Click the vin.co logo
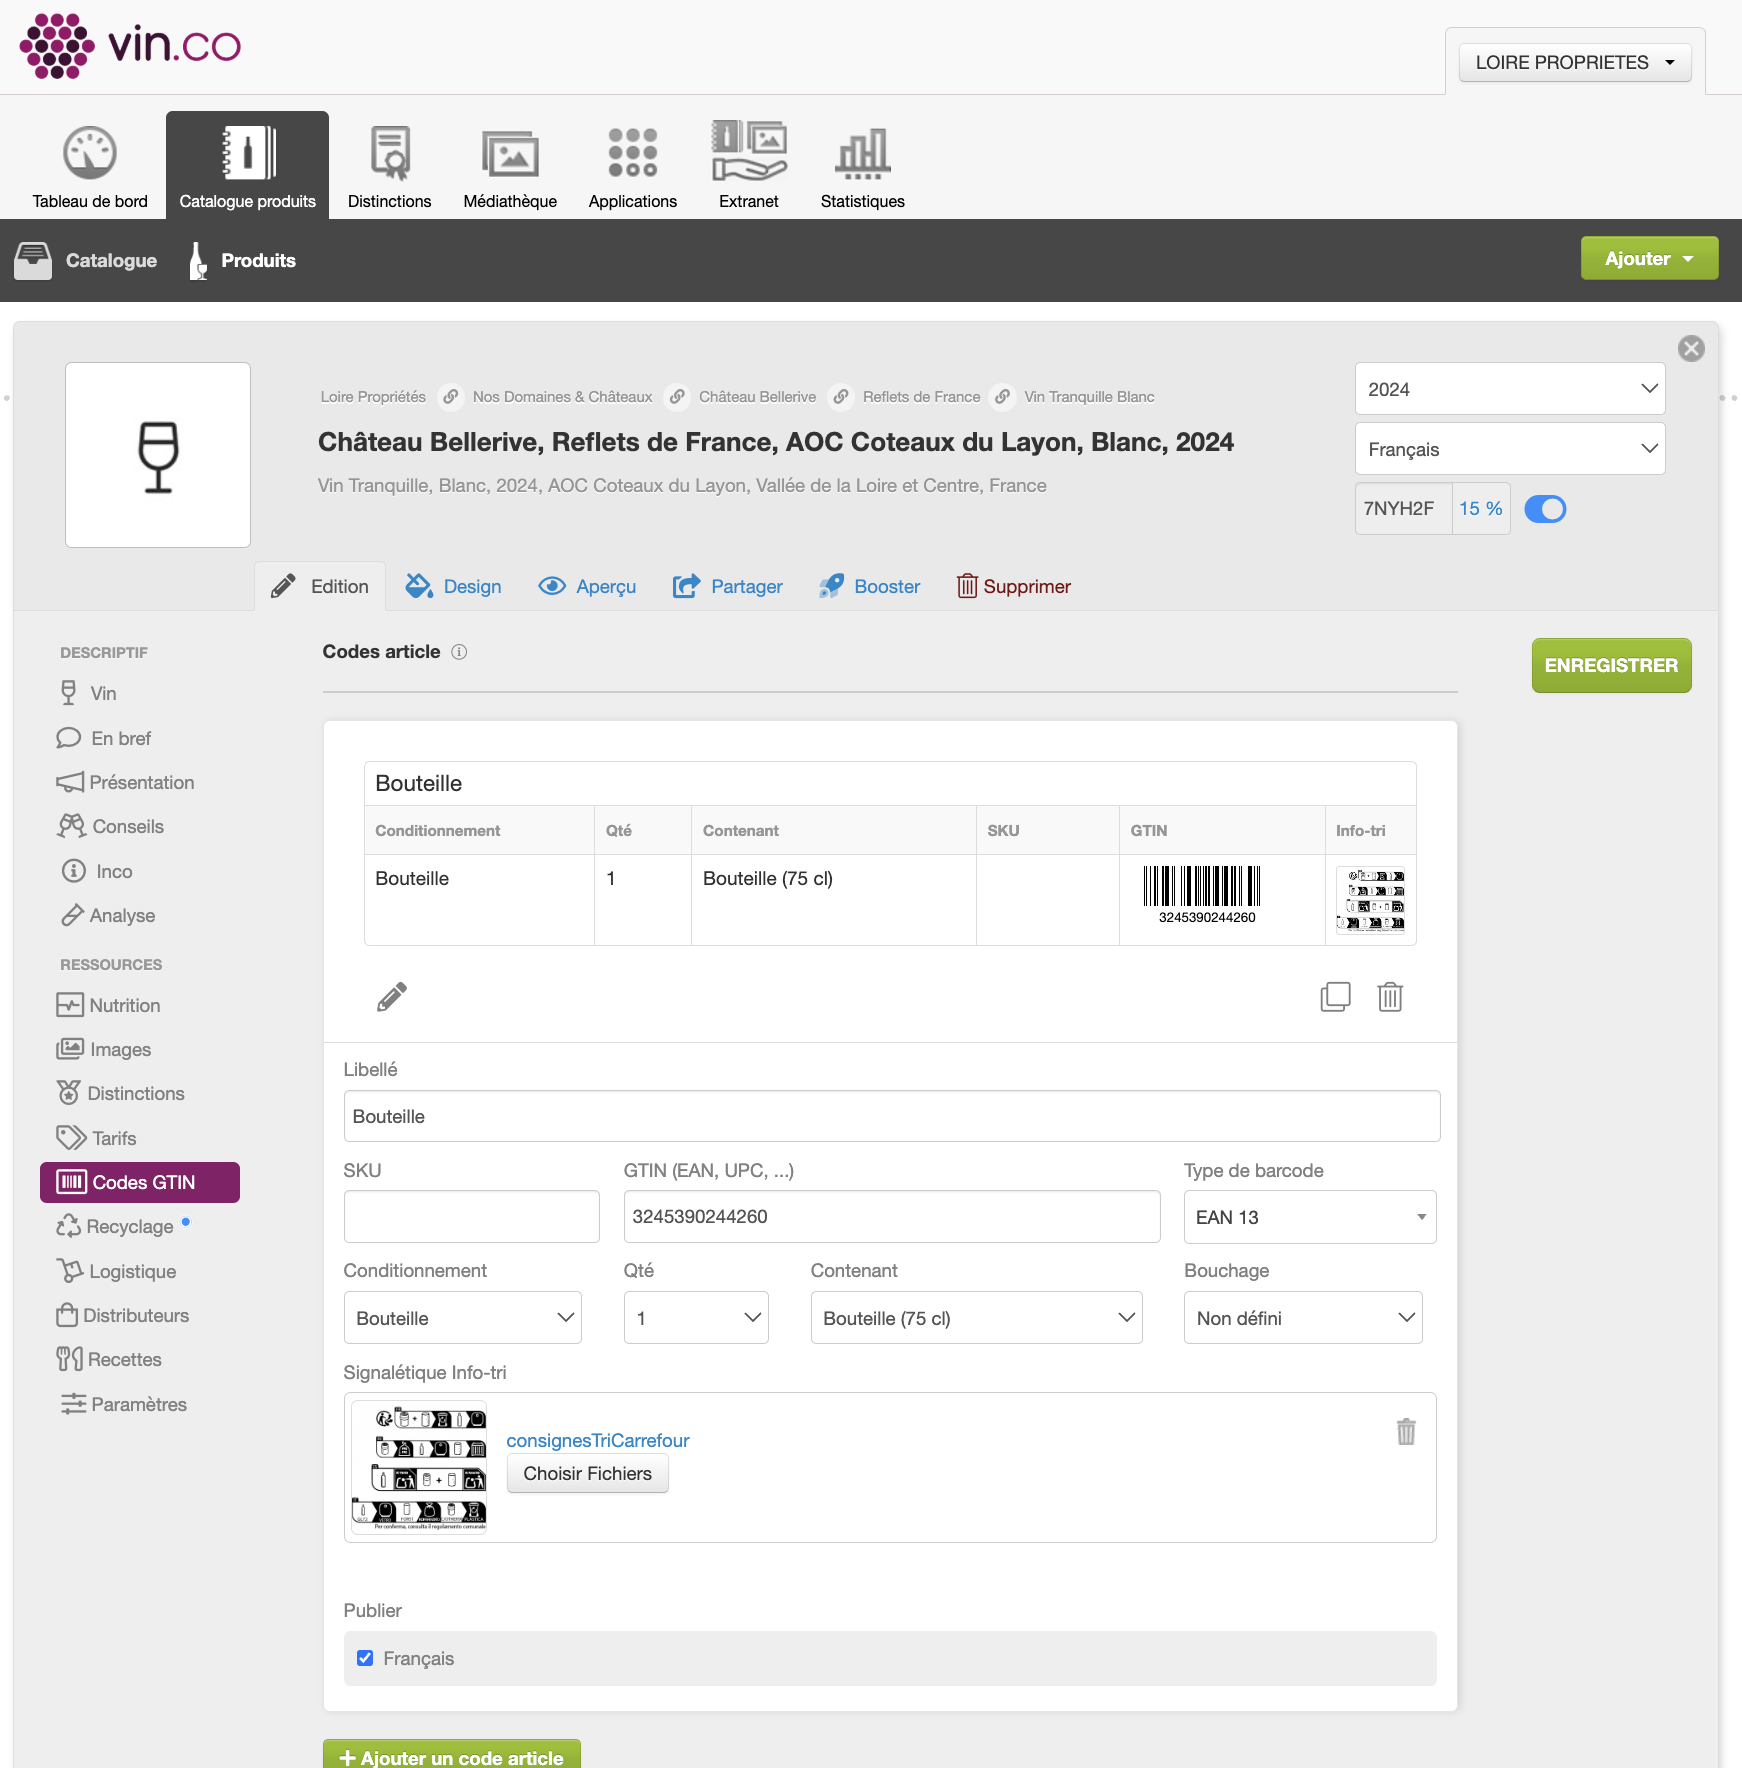 click(131, 46)
